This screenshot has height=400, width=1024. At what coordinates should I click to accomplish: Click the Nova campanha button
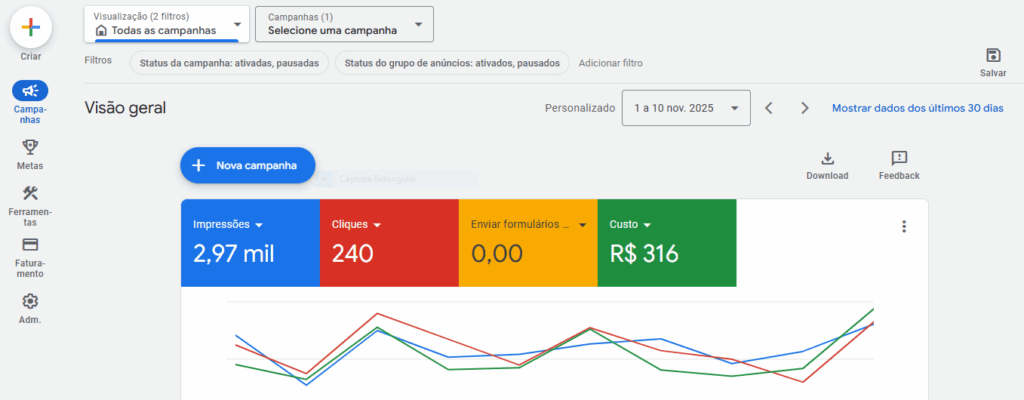(x=247, y=166)
